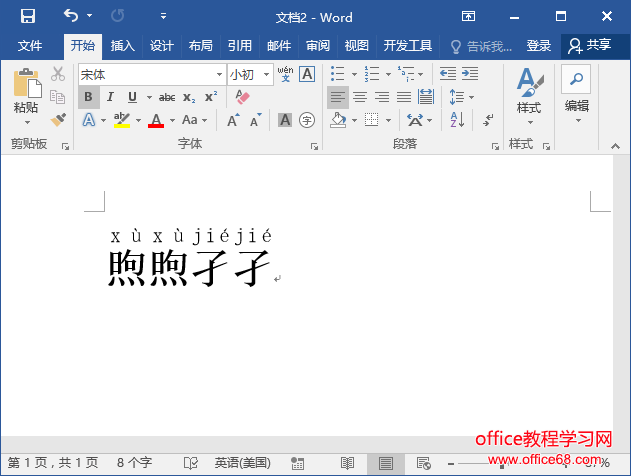631x476 pixels.
Task: Apply yellow text highlight color
Action: tap(122, 120)
